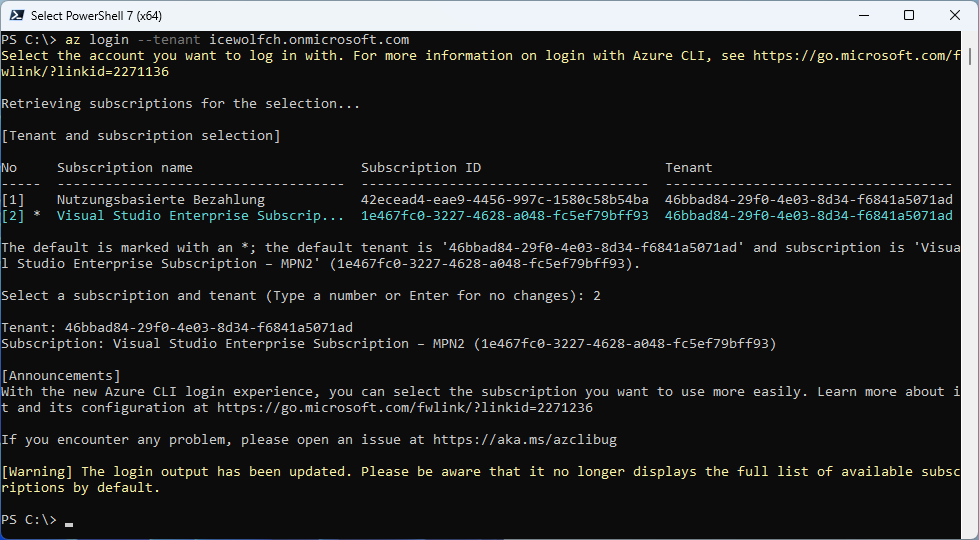Click the icewolfch.onmicrosoft.com tenant argument

pyautogui.click(x=308, y=40)
